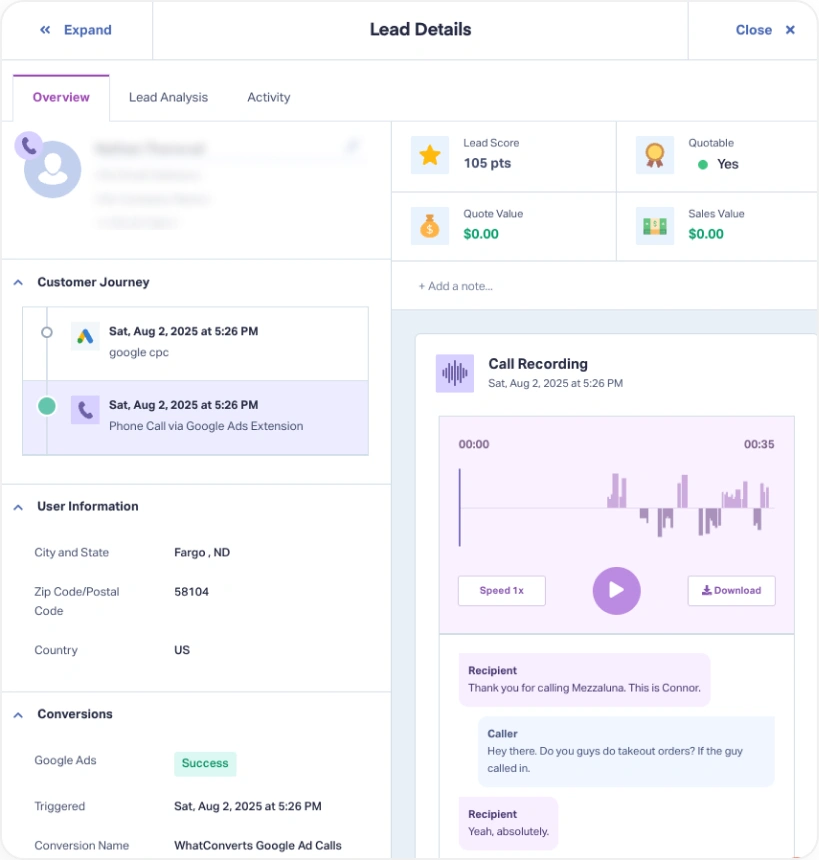Screen dimensions: 819x860
Task: Change playback speed via Speed 1x
Action: [501, 591]
